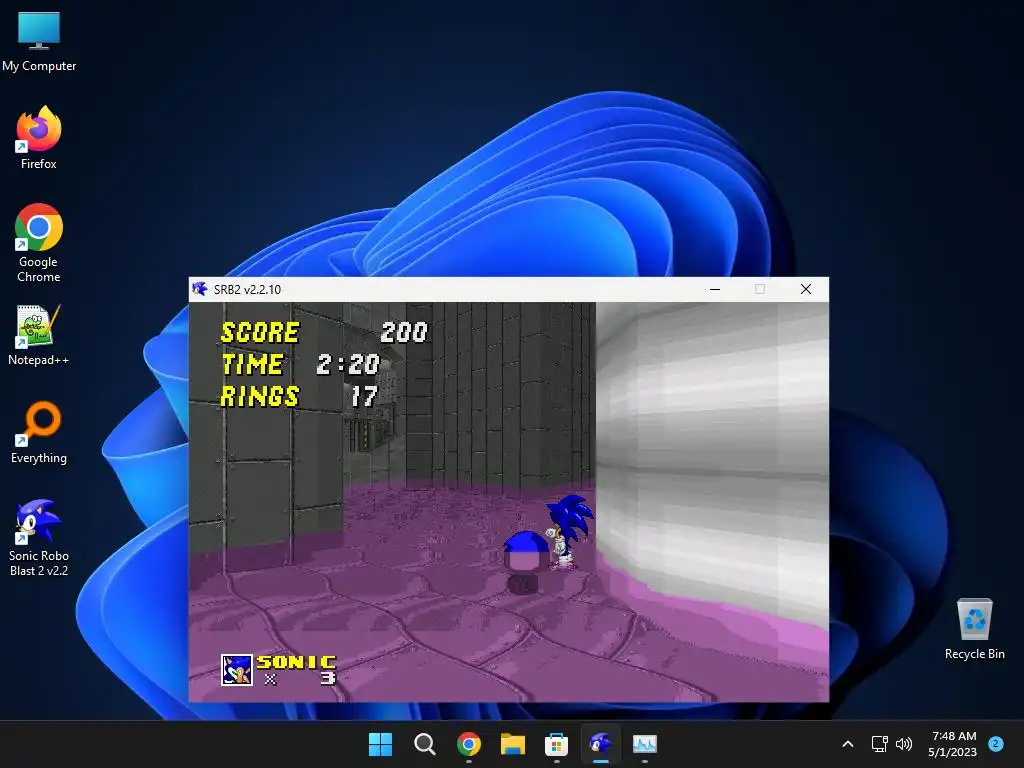
Task: Open Microsoft Store from the taskbar
Action: coord(556,744)
